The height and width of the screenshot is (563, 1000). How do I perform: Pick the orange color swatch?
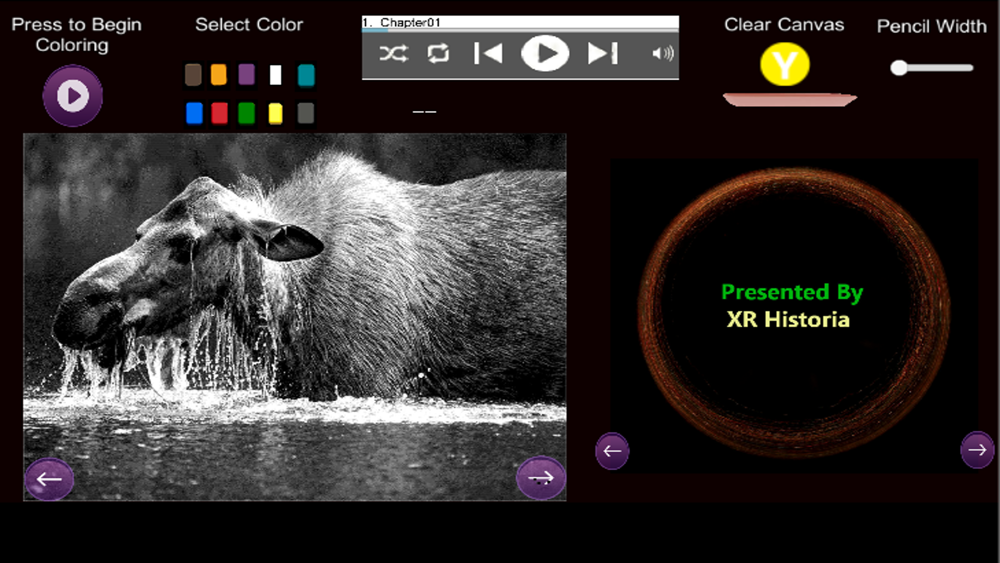219,75
